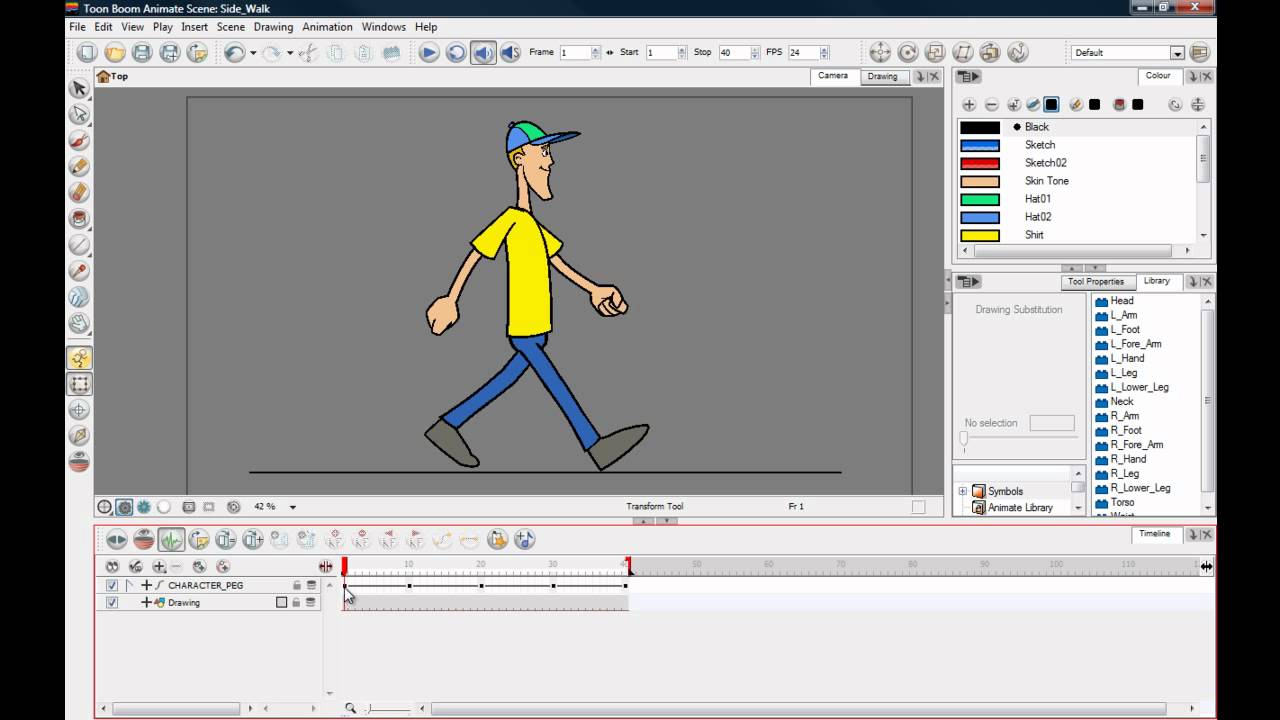Image resolution: width=1280 pixels, height=720 pixels.
Task: Select the Paint bucket tool
Action: pos(79,218)
